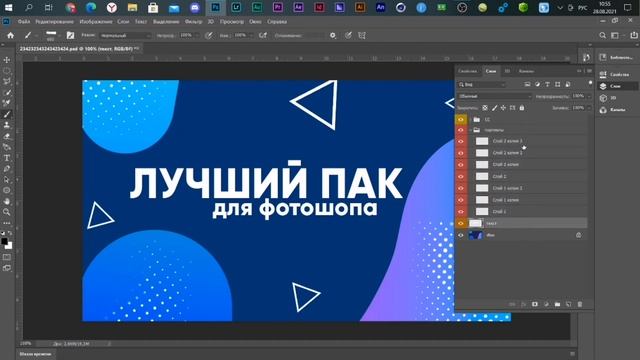Viewport: 640px width, 360px height.
Task: Open the Окно menu
Action: 255,22
